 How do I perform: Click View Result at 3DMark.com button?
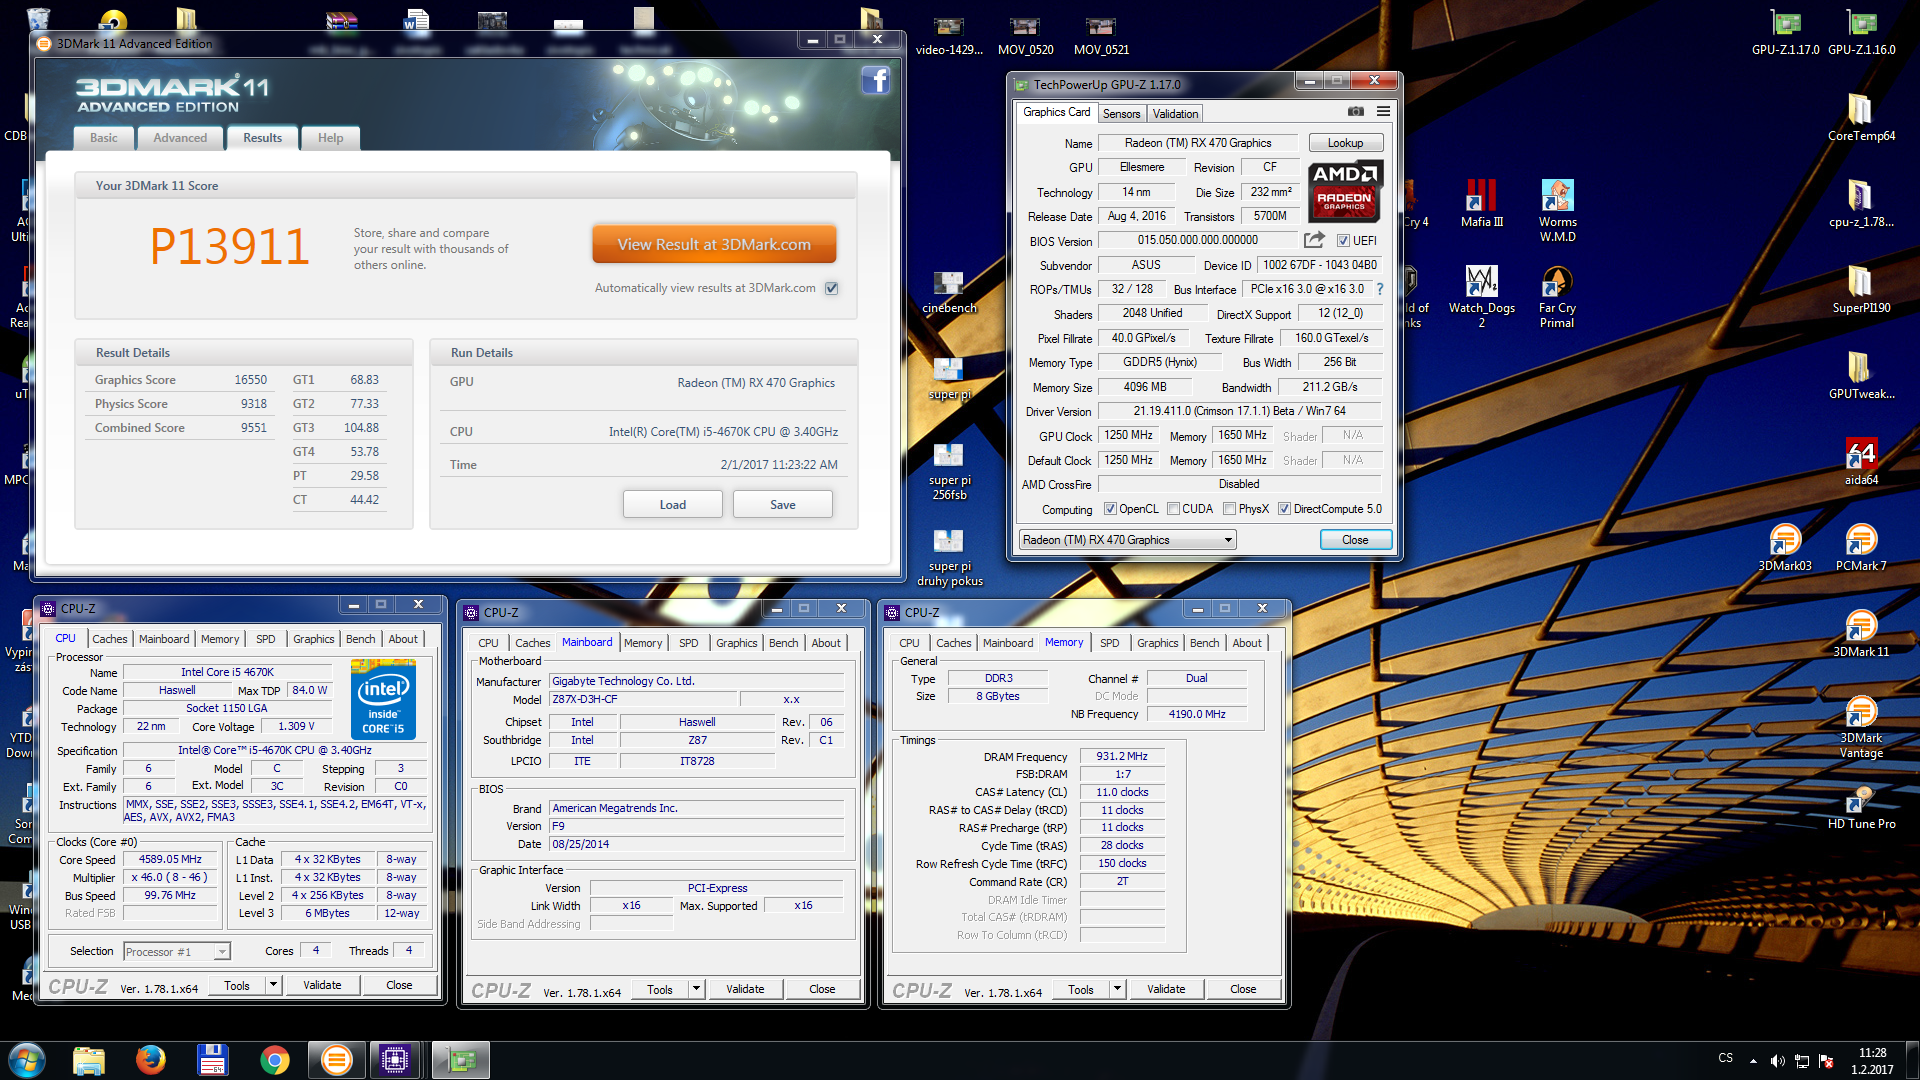pyautogui.click(x=714, y=244)
